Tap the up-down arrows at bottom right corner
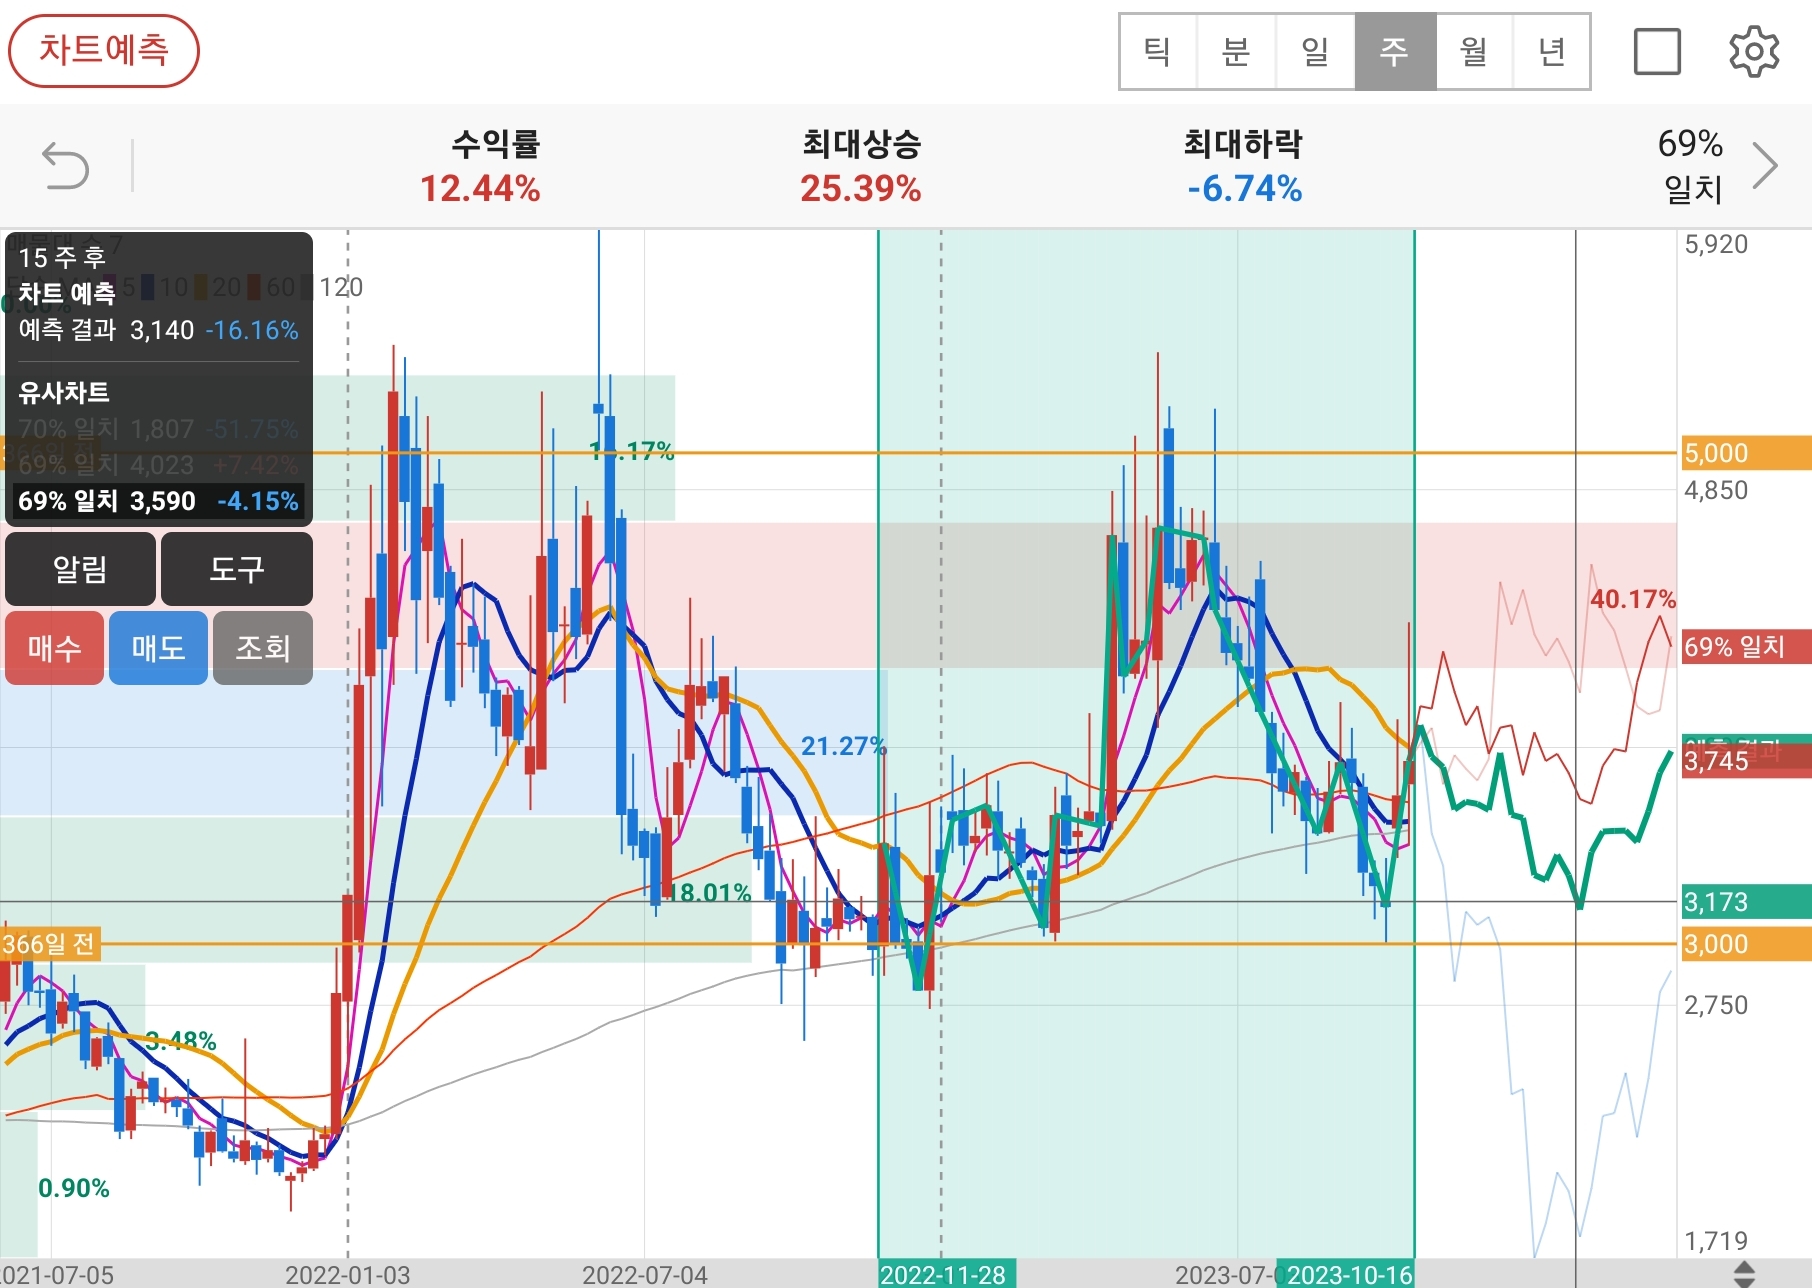1812x1288 pixels. pos(1743,1273)
